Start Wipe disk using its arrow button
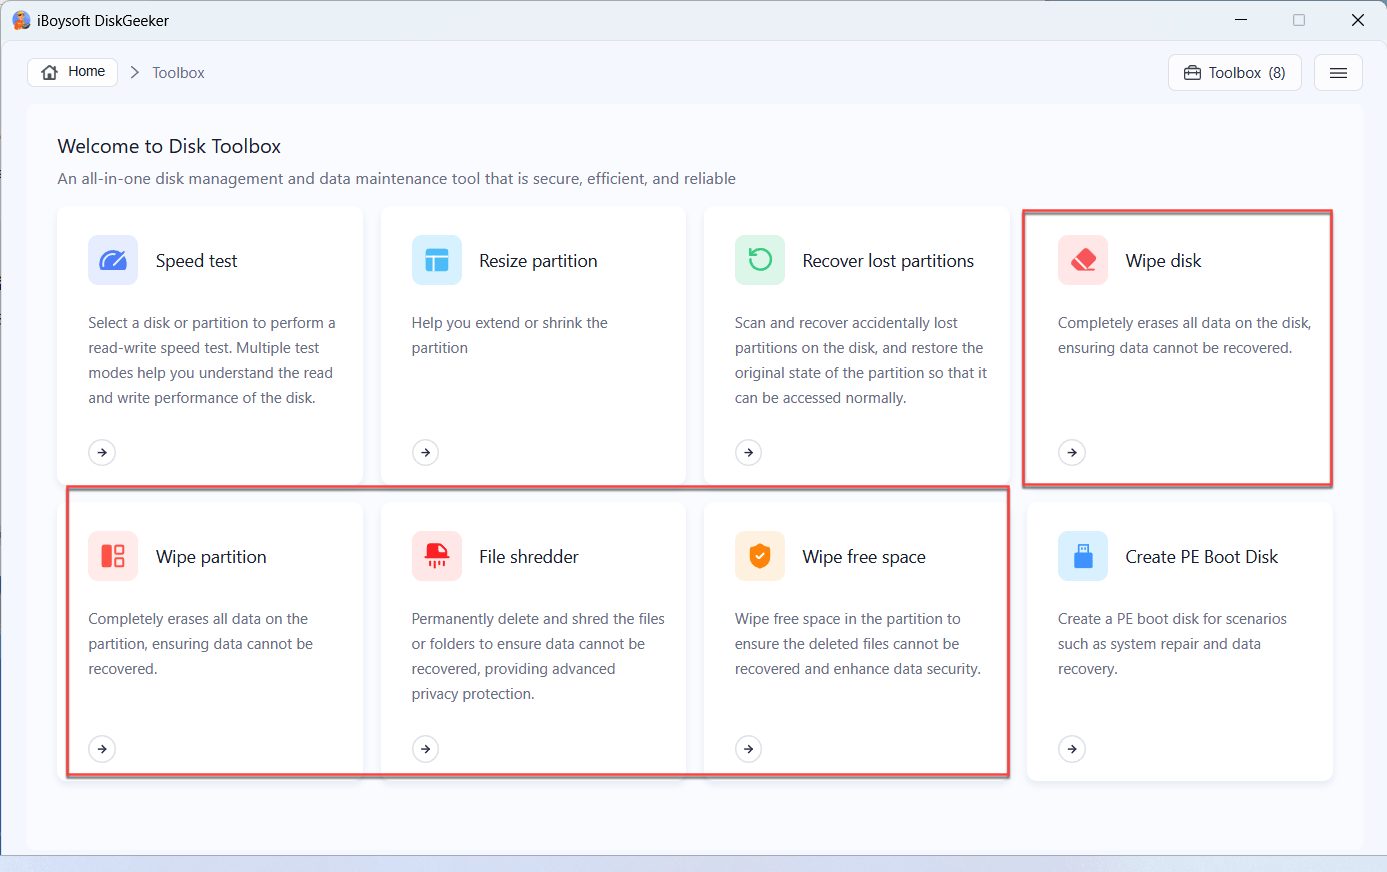The image size is (1387, 872). [x=1072, y=452]
